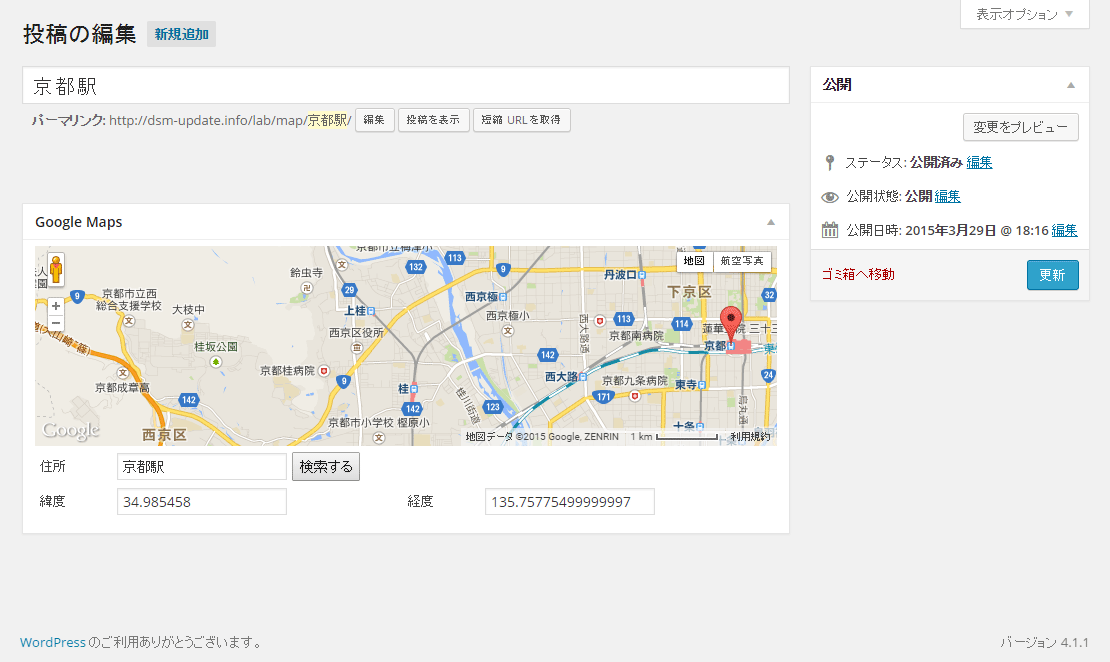Edit the 公開状態 visibility link
This screenshot has height=662, width=1110.
(947, 196)
